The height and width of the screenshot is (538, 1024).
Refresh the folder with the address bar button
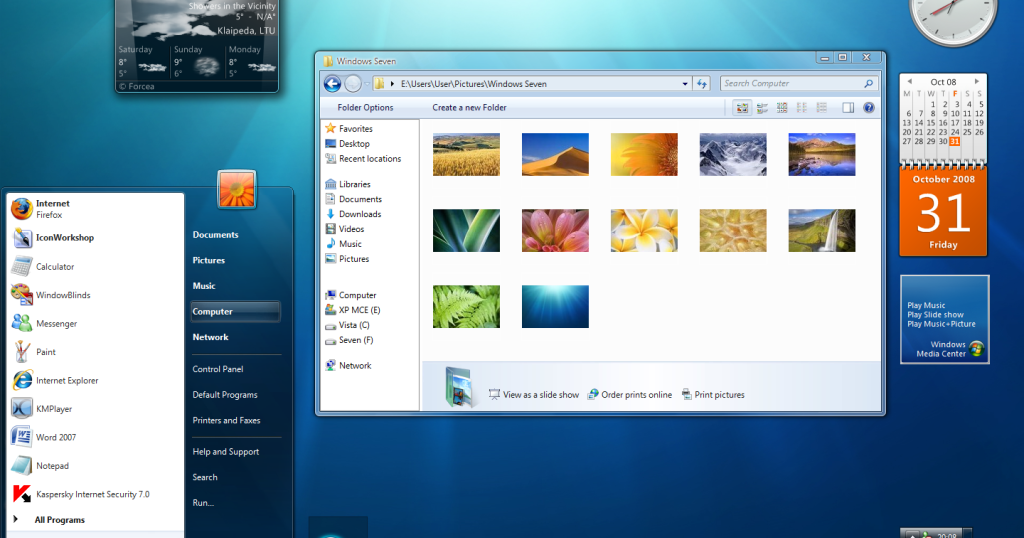click(x=702, y=84)
